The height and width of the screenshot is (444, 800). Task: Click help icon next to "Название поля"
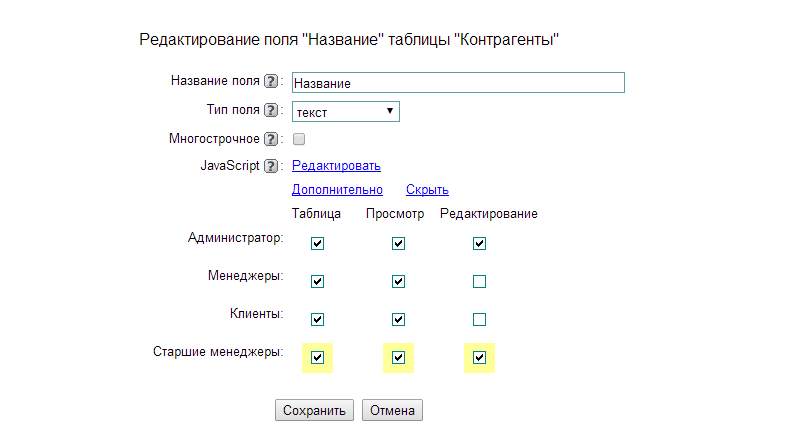[x=270, y=82]
